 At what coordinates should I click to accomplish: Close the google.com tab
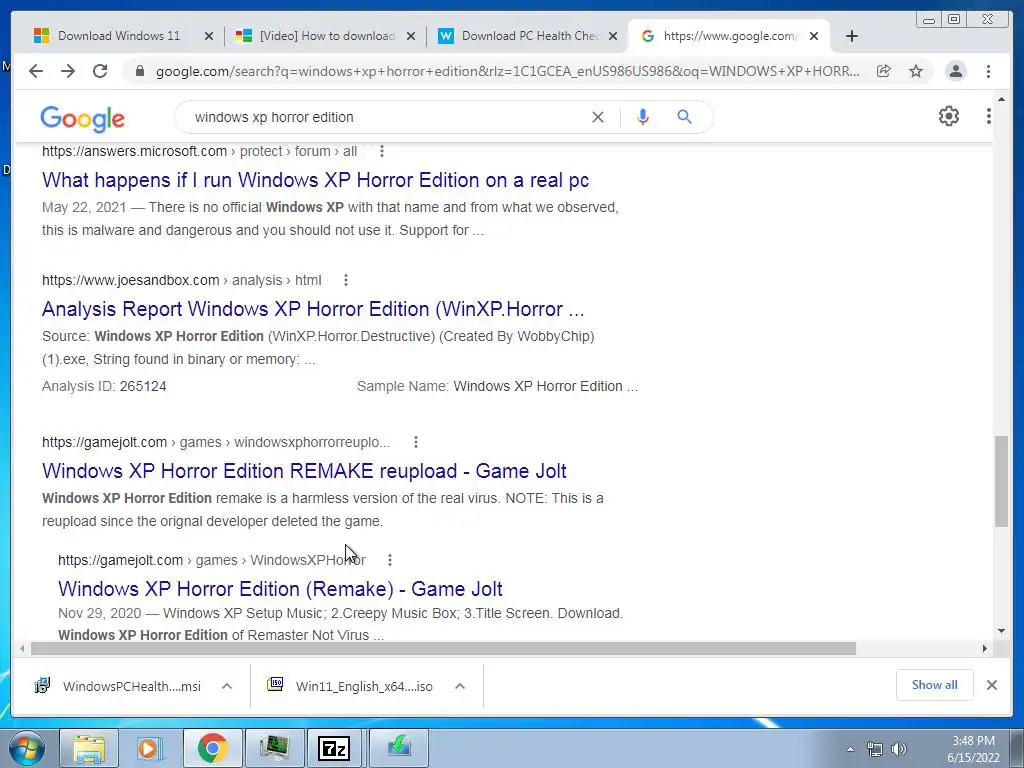814,36
